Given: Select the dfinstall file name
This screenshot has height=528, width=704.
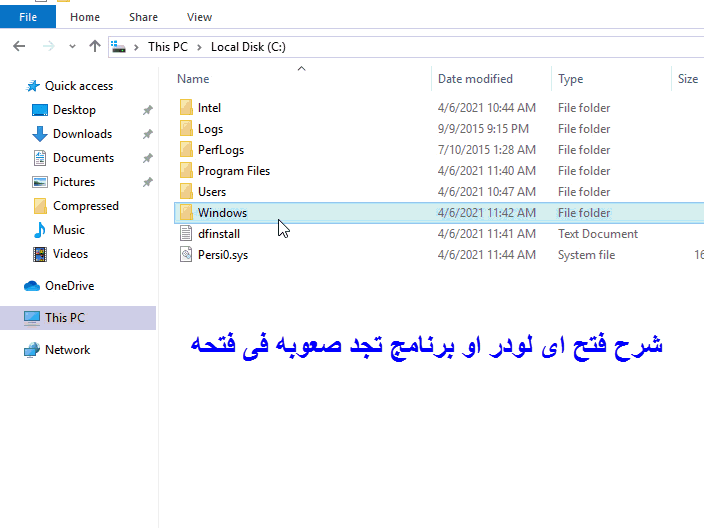Looking at the screenshot, I should tap(219, 234).
